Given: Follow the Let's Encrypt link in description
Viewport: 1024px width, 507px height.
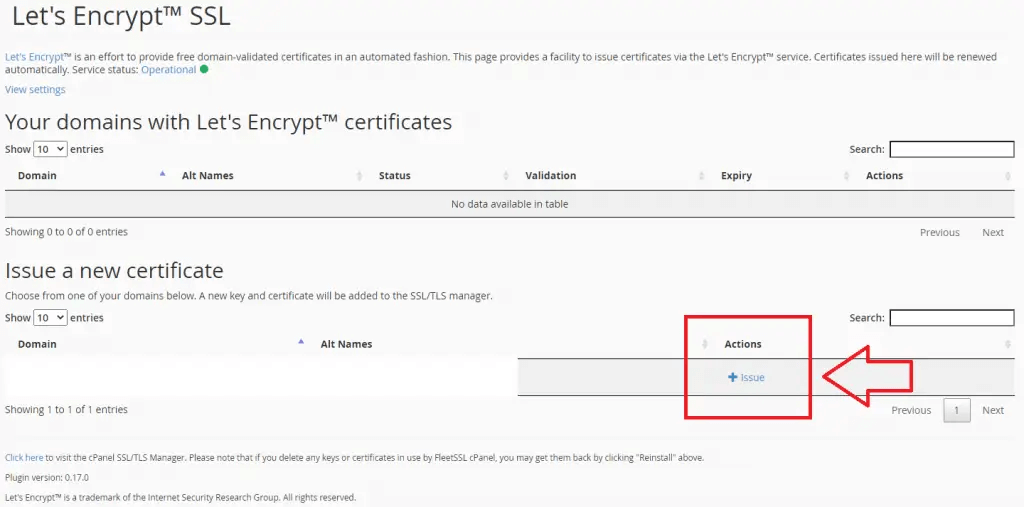Looking at the screenshot, I should [33, 57].
